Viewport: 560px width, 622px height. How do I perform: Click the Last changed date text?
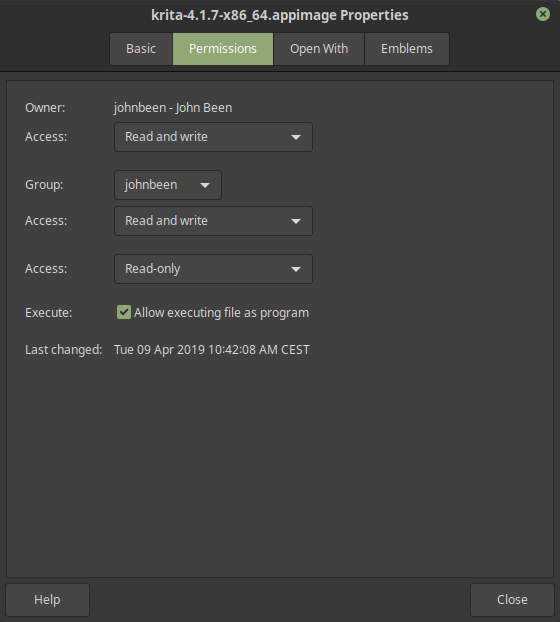(212, 349)
